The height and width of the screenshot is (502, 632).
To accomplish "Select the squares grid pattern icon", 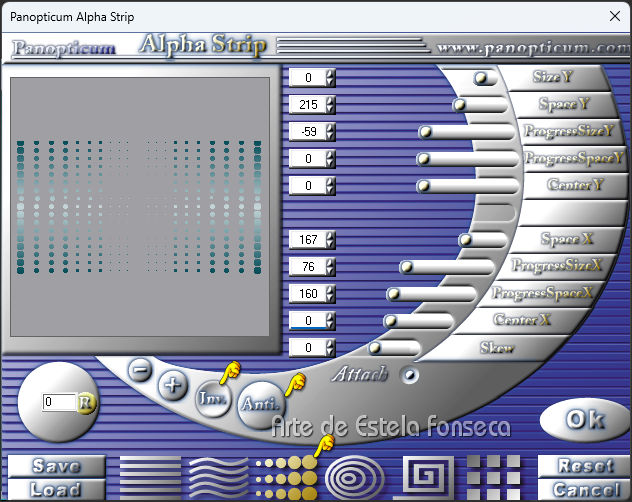I will 493,478.
